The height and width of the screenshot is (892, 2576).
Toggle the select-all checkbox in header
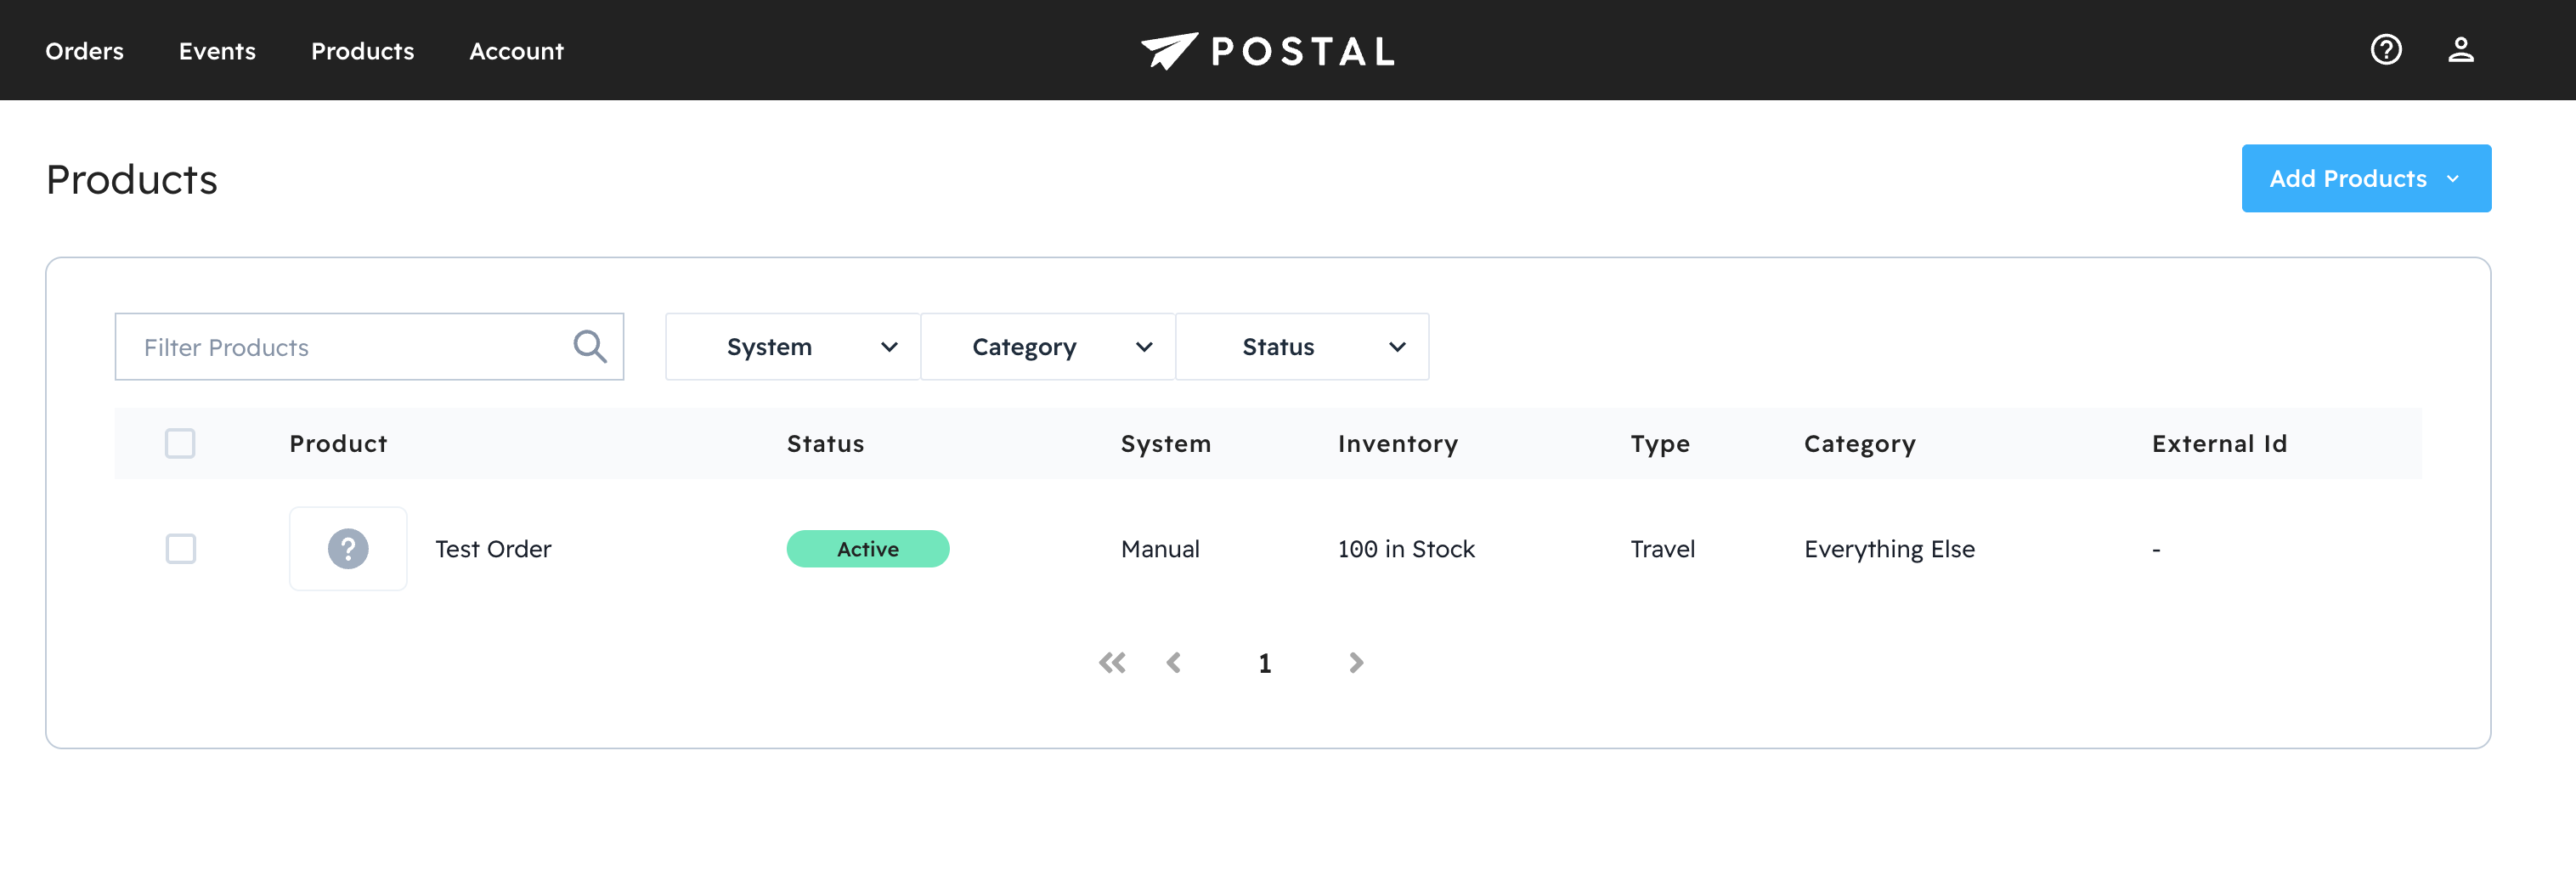click(180, 443)
